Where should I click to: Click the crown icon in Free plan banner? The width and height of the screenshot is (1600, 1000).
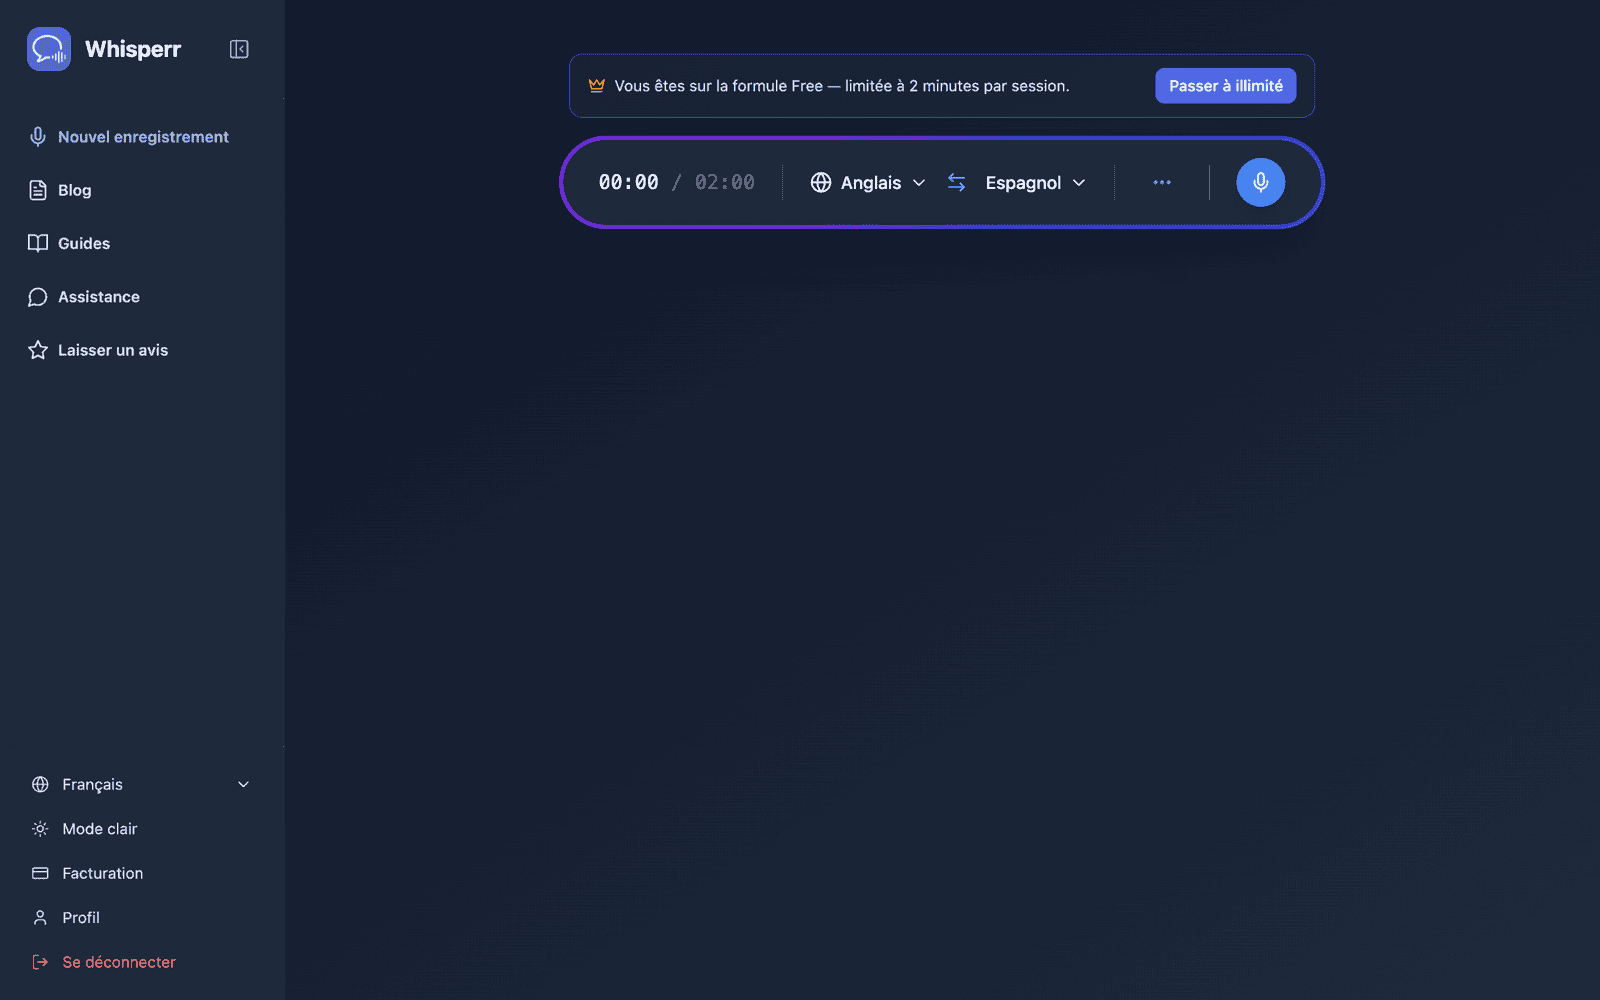tap(597, 85)
